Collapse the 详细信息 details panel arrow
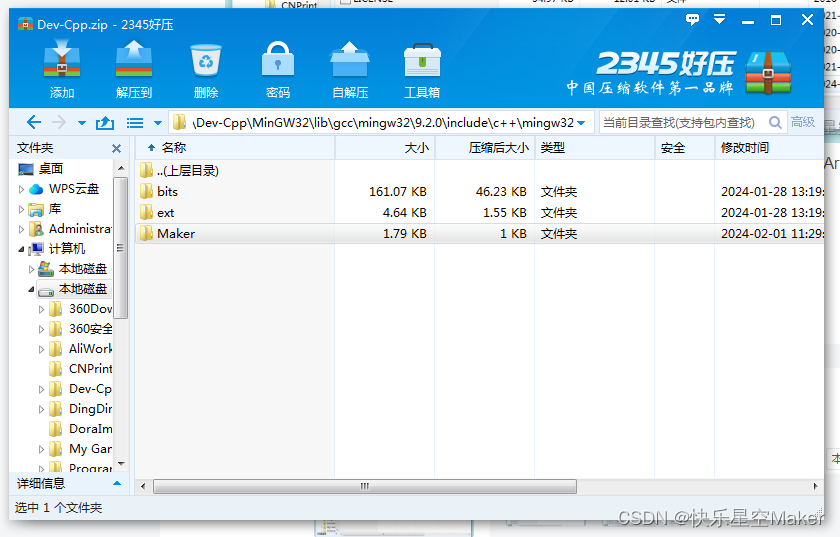840x537 pixels. click(117, 483)
